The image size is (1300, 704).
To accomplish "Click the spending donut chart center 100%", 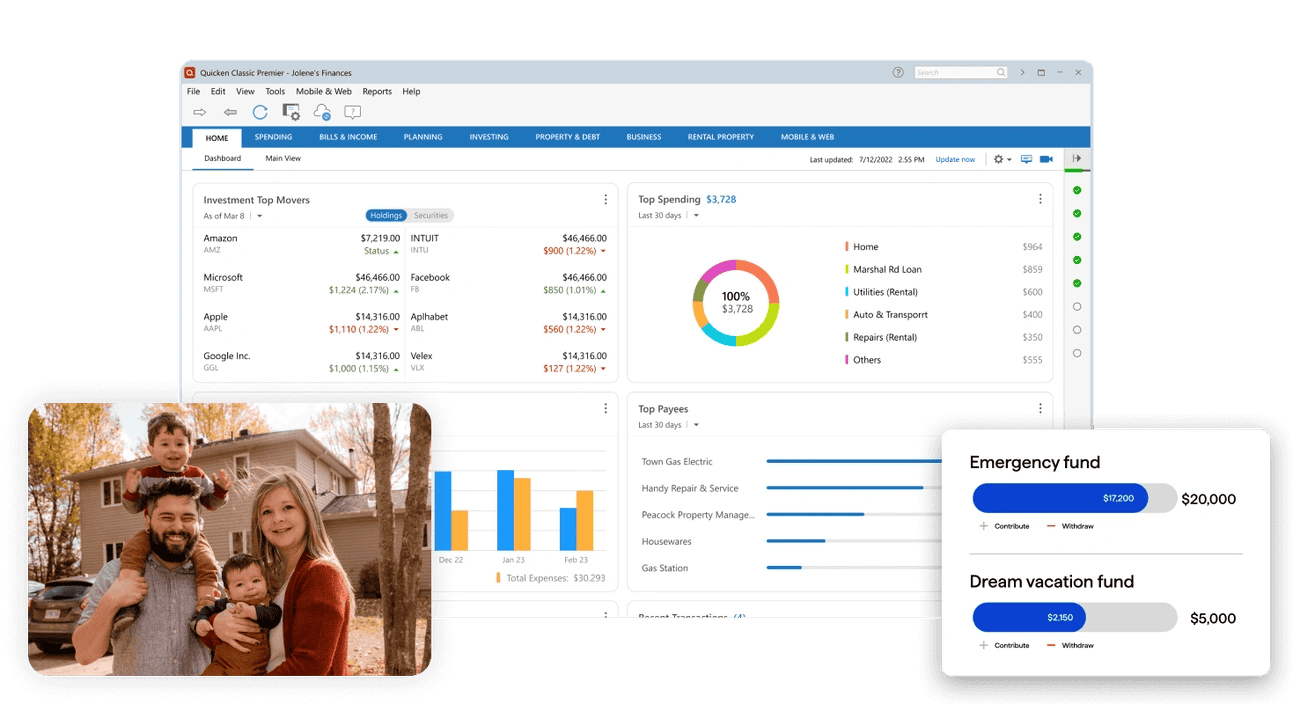I will [x=736, y=297].
